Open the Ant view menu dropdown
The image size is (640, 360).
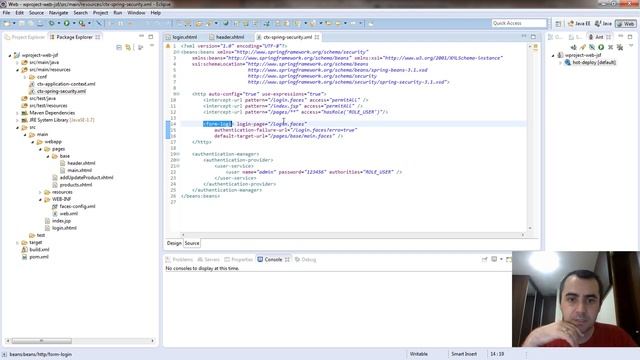(x=631, y=46)
